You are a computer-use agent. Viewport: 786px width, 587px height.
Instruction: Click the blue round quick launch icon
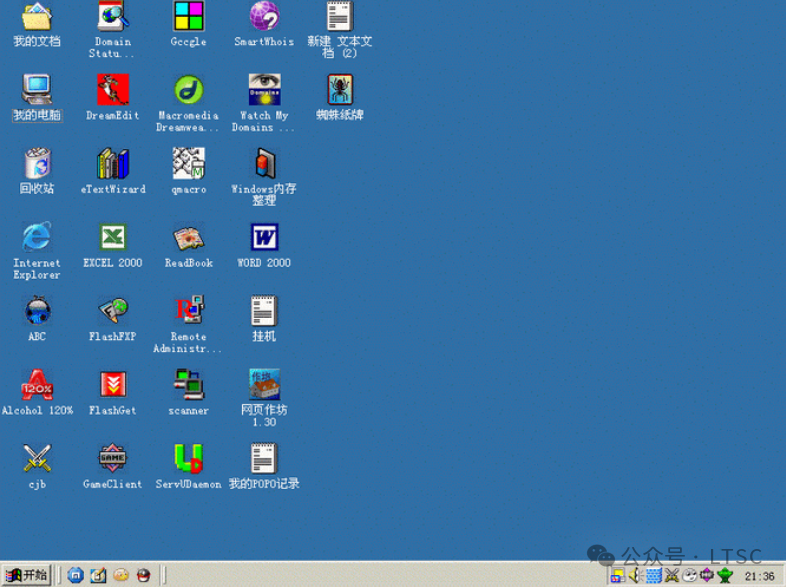click(x=76, y=575)
